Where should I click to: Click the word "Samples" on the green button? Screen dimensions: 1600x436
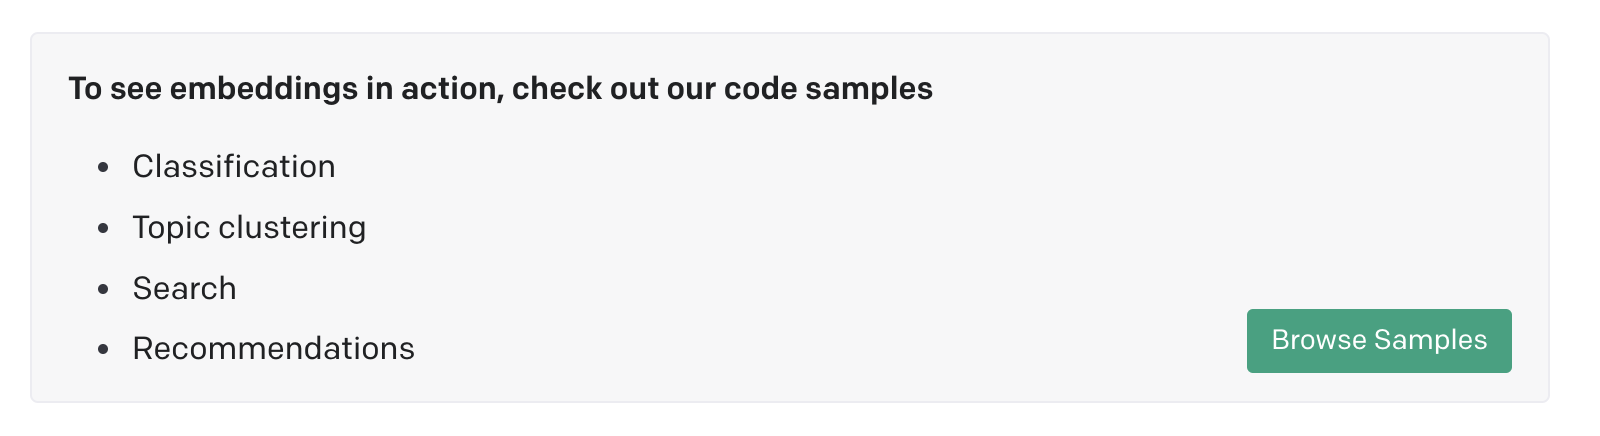point(1430,341)
